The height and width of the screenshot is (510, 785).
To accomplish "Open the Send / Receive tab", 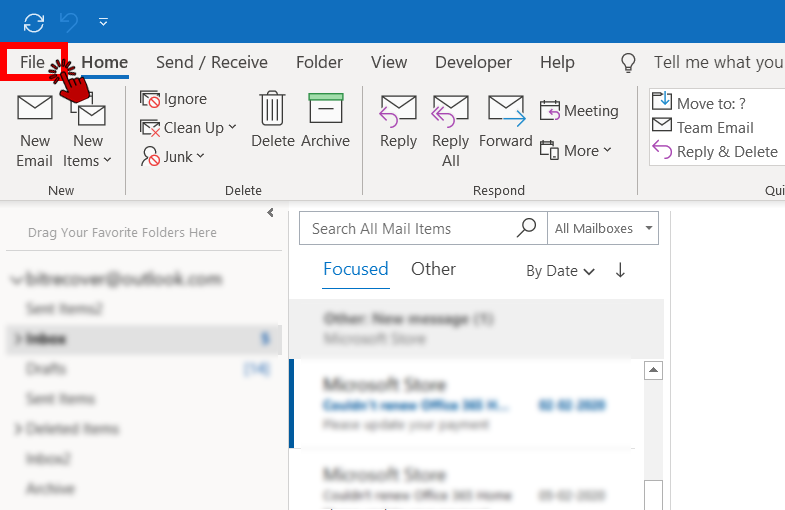I will pos(212,62).
